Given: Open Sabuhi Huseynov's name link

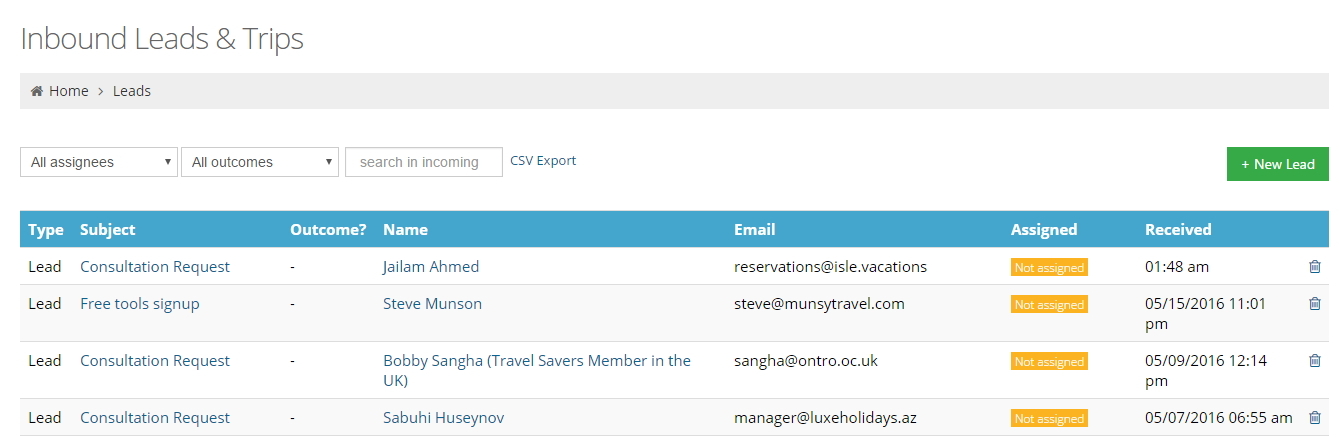Looking at the screenshot, I should (443, 418).
